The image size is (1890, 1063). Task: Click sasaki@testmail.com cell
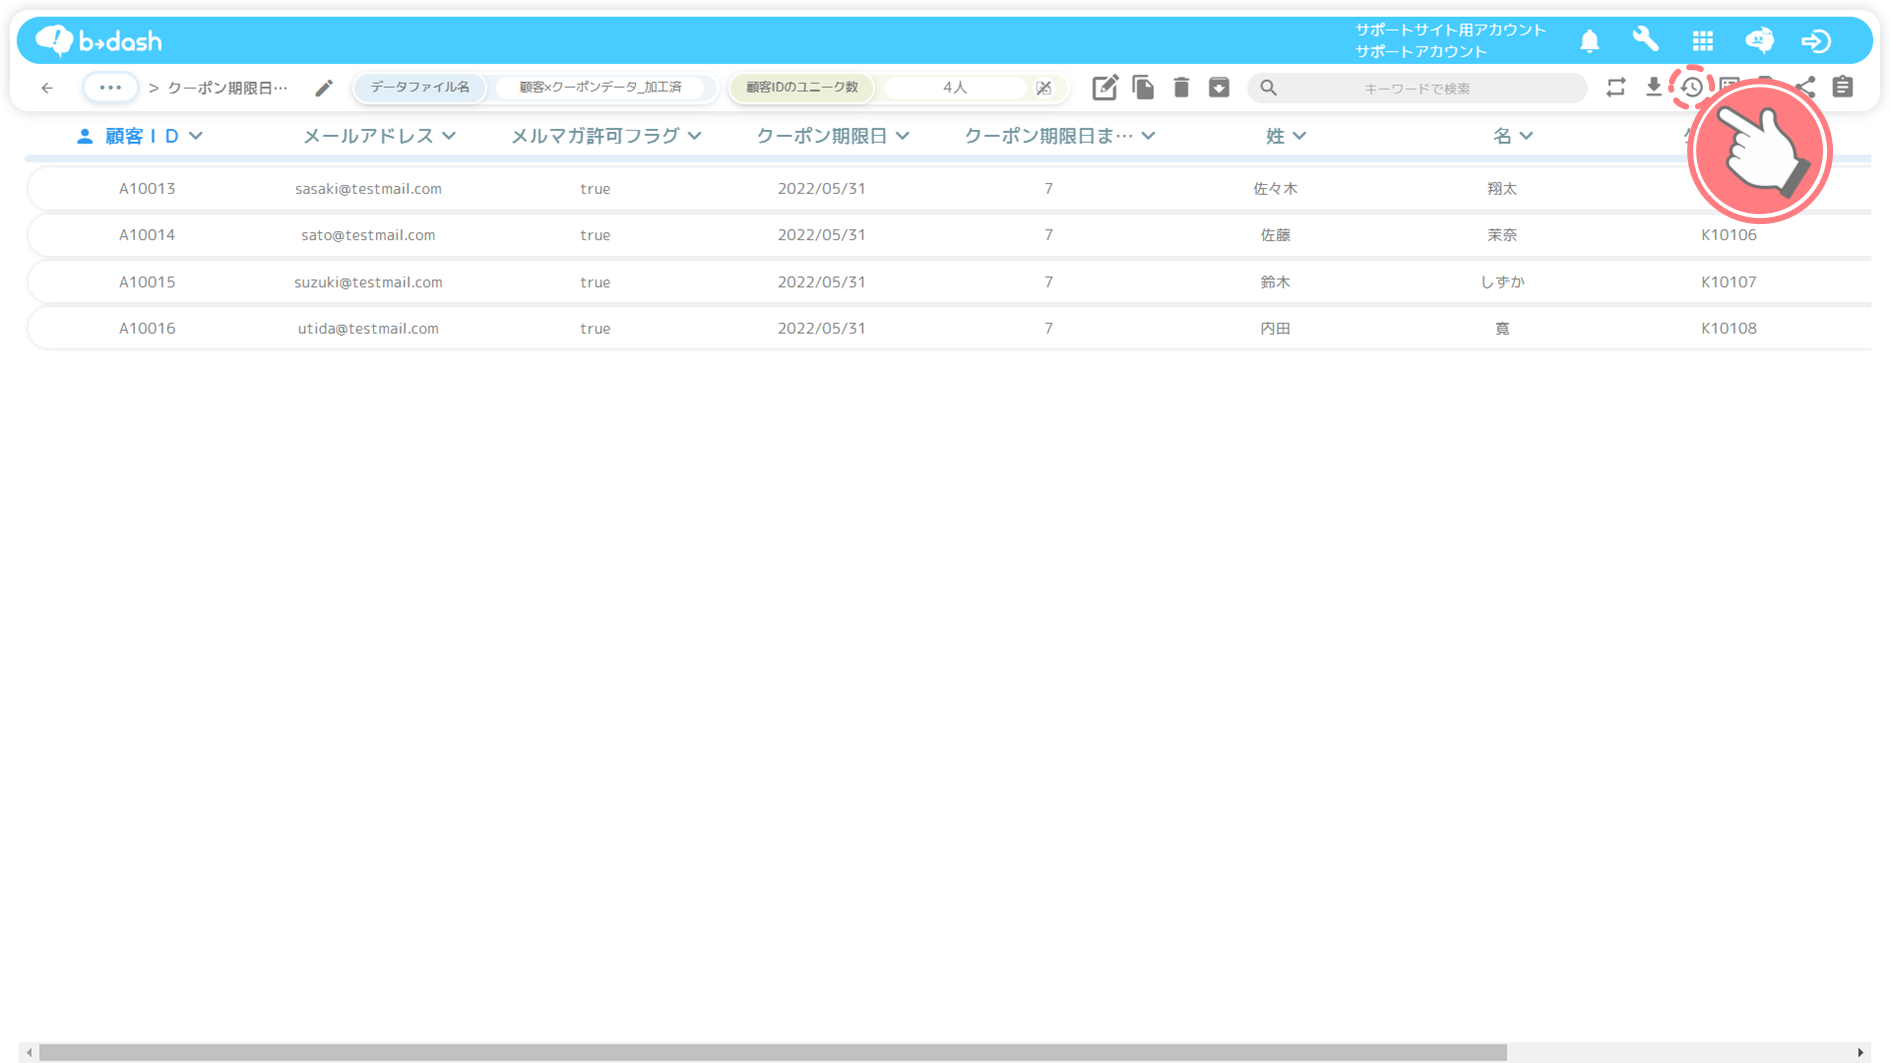point(368,188)
